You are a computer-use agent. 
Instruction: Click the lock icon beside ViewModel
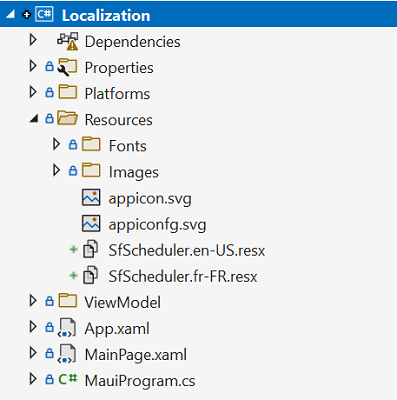click(x=49, y=301)
